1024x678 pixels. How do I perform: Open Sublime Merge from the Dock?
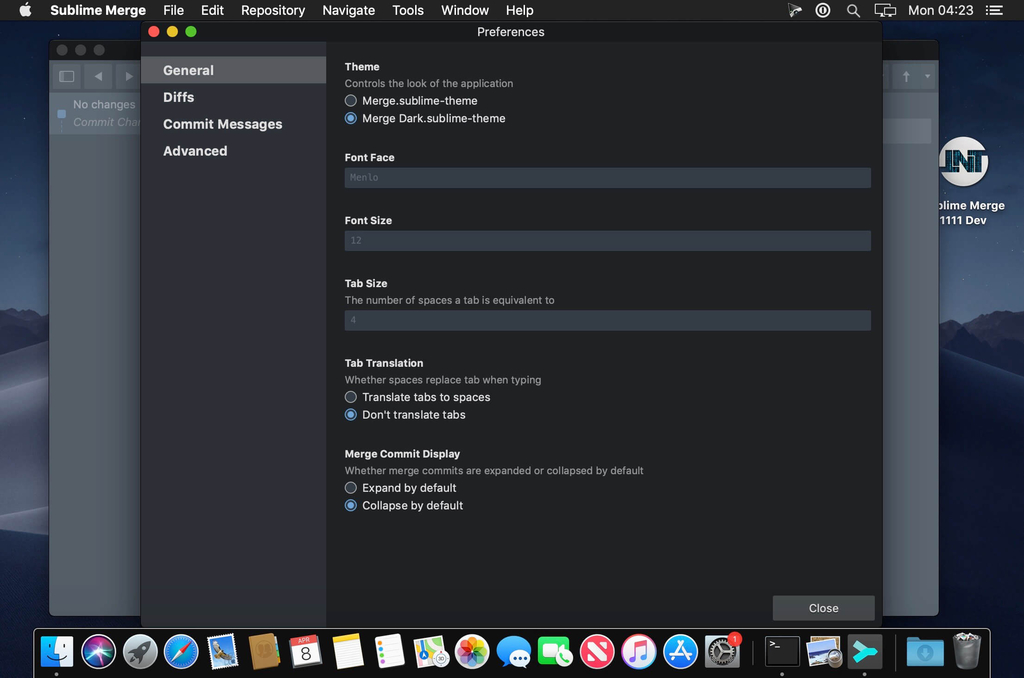[865, 651]
